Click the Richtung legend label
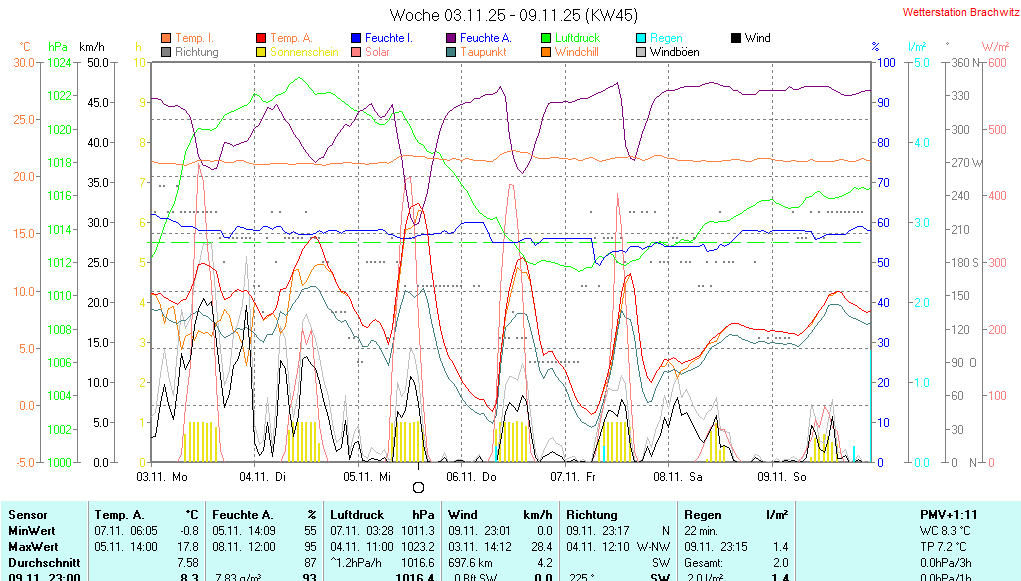 tap(196, 52)
